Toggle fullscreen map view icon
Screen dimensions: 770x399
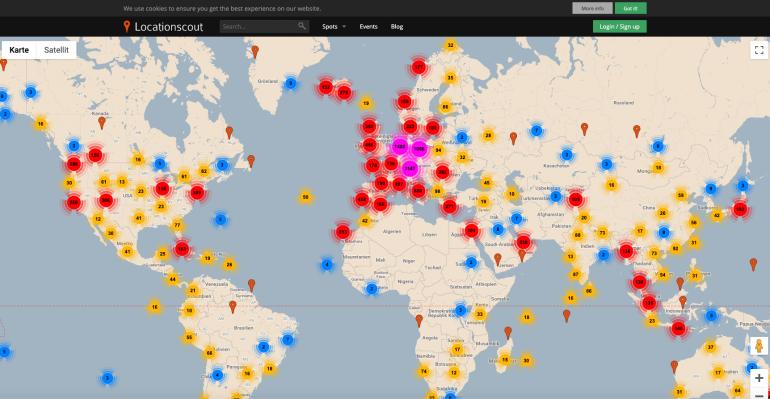[x=759, y=50]
